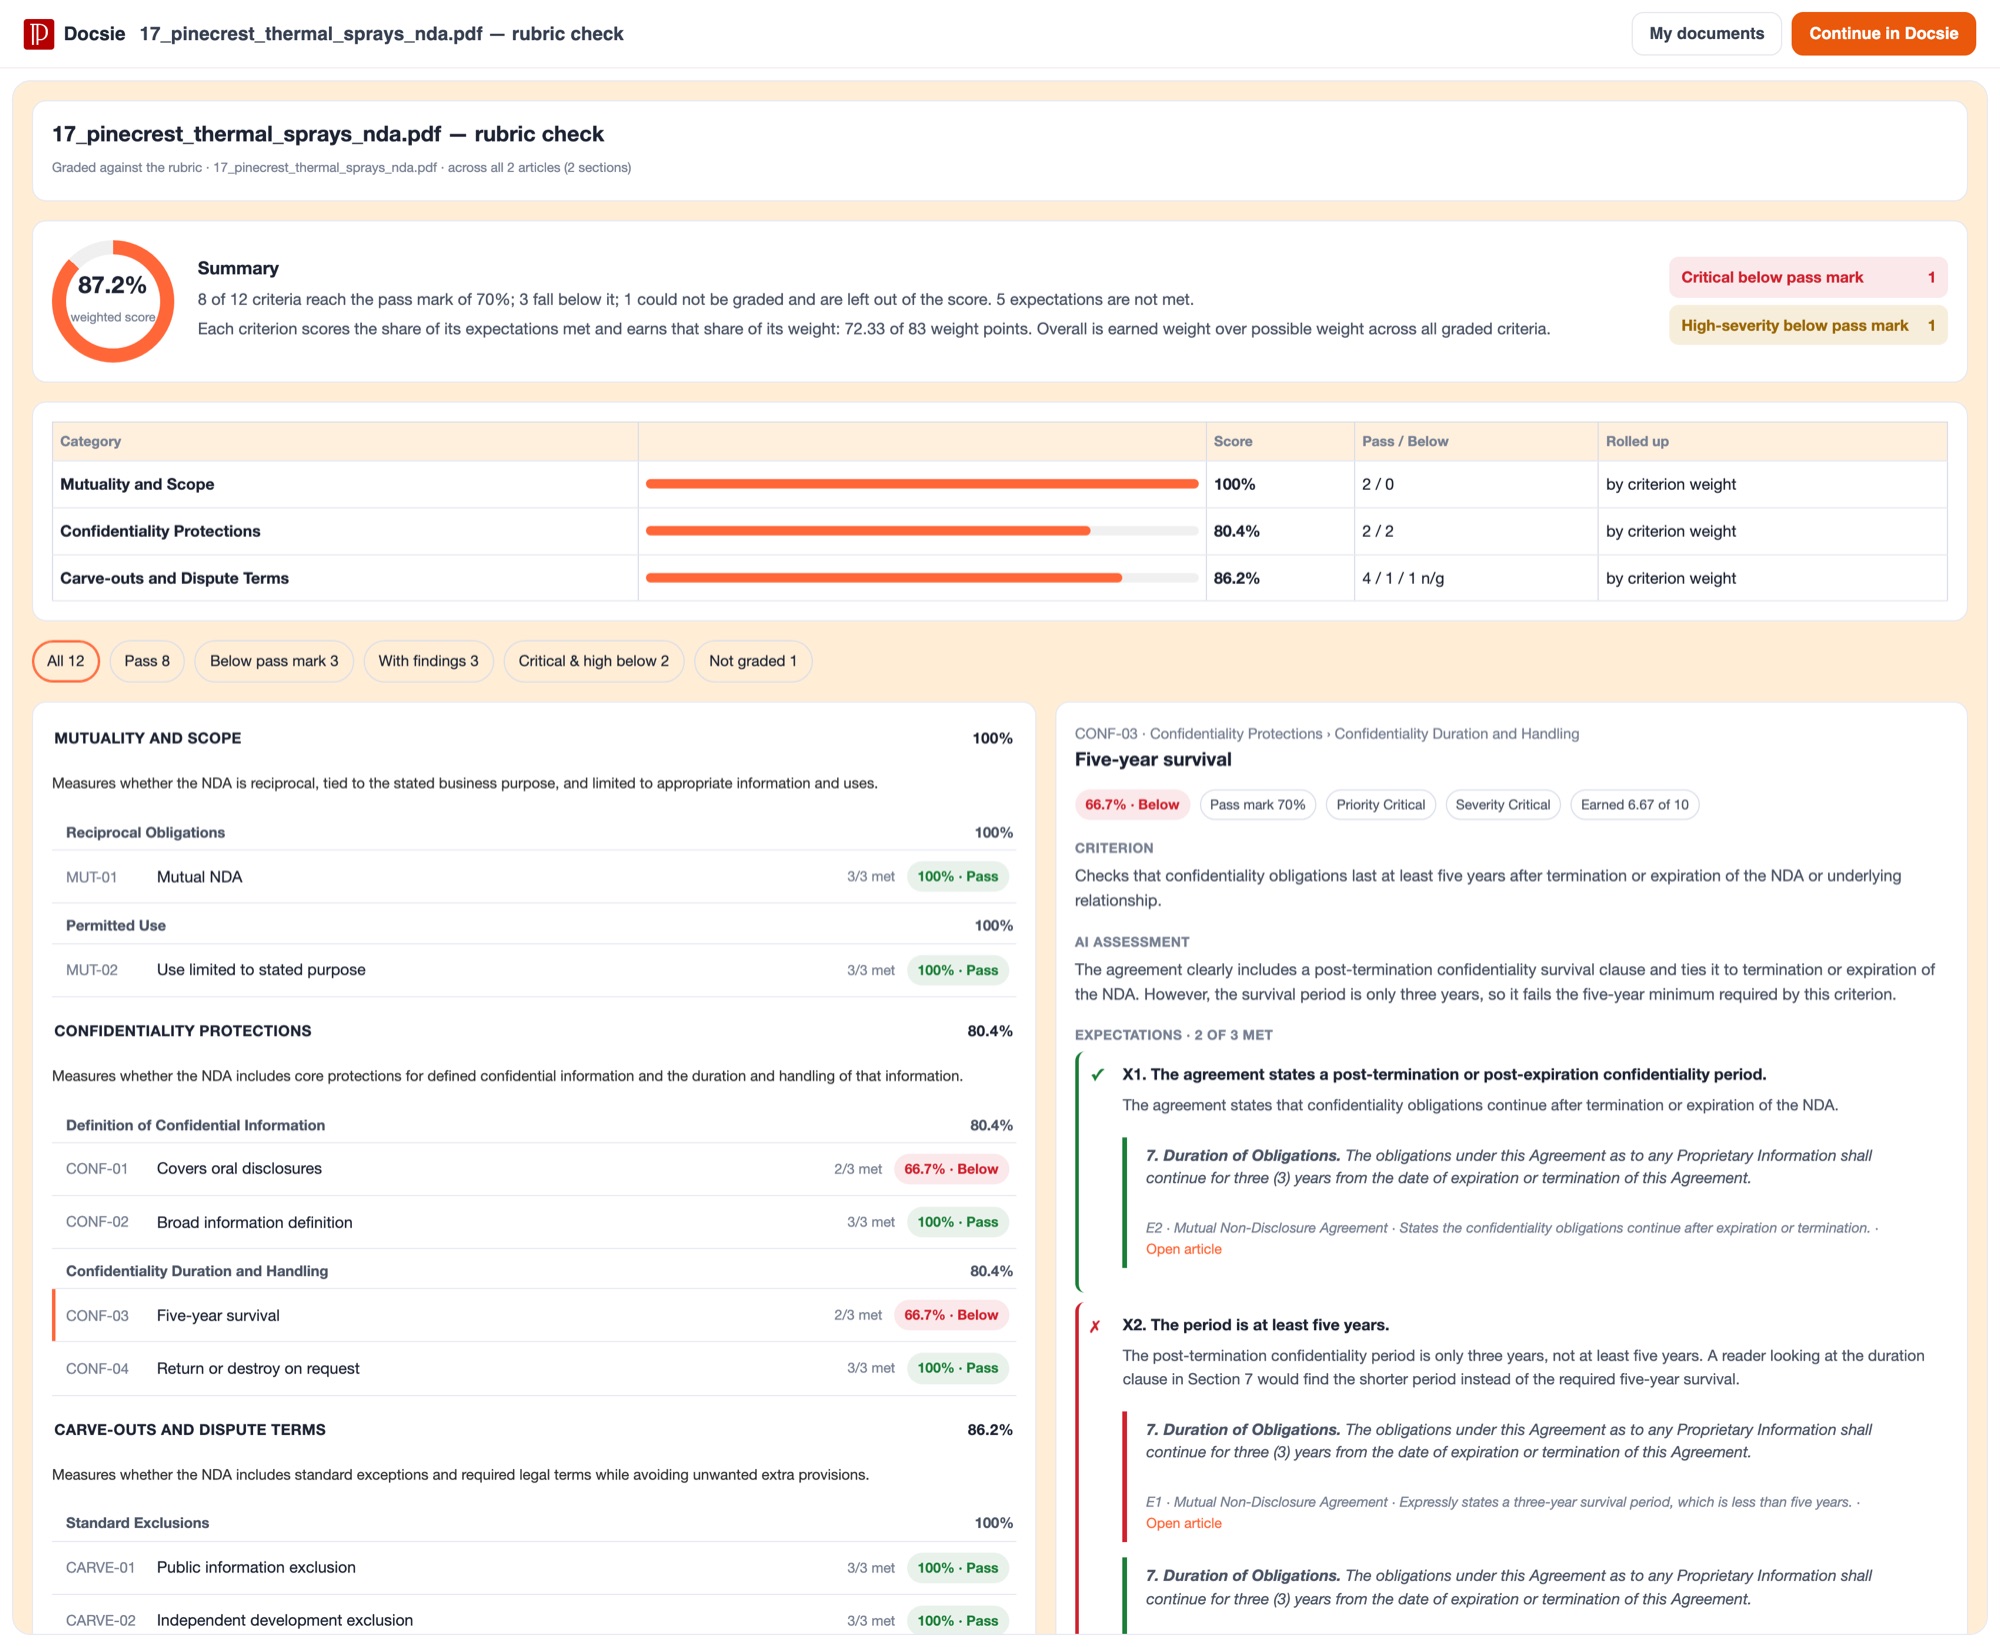Screen dimensions: 2000x1647
Task: Open the MUT-01 Mutual NDA row
Action: coord(534,877)
